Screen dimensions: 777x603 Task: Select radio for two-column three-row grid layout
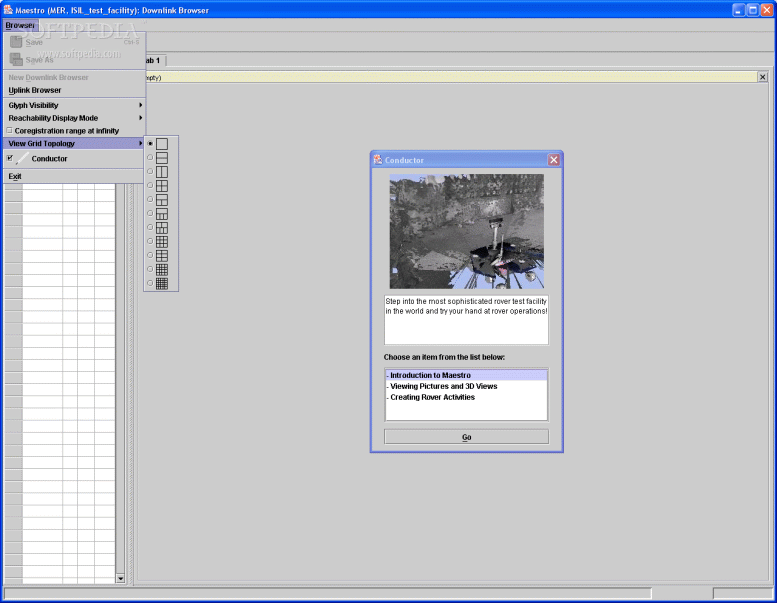(x=150, y=255)
